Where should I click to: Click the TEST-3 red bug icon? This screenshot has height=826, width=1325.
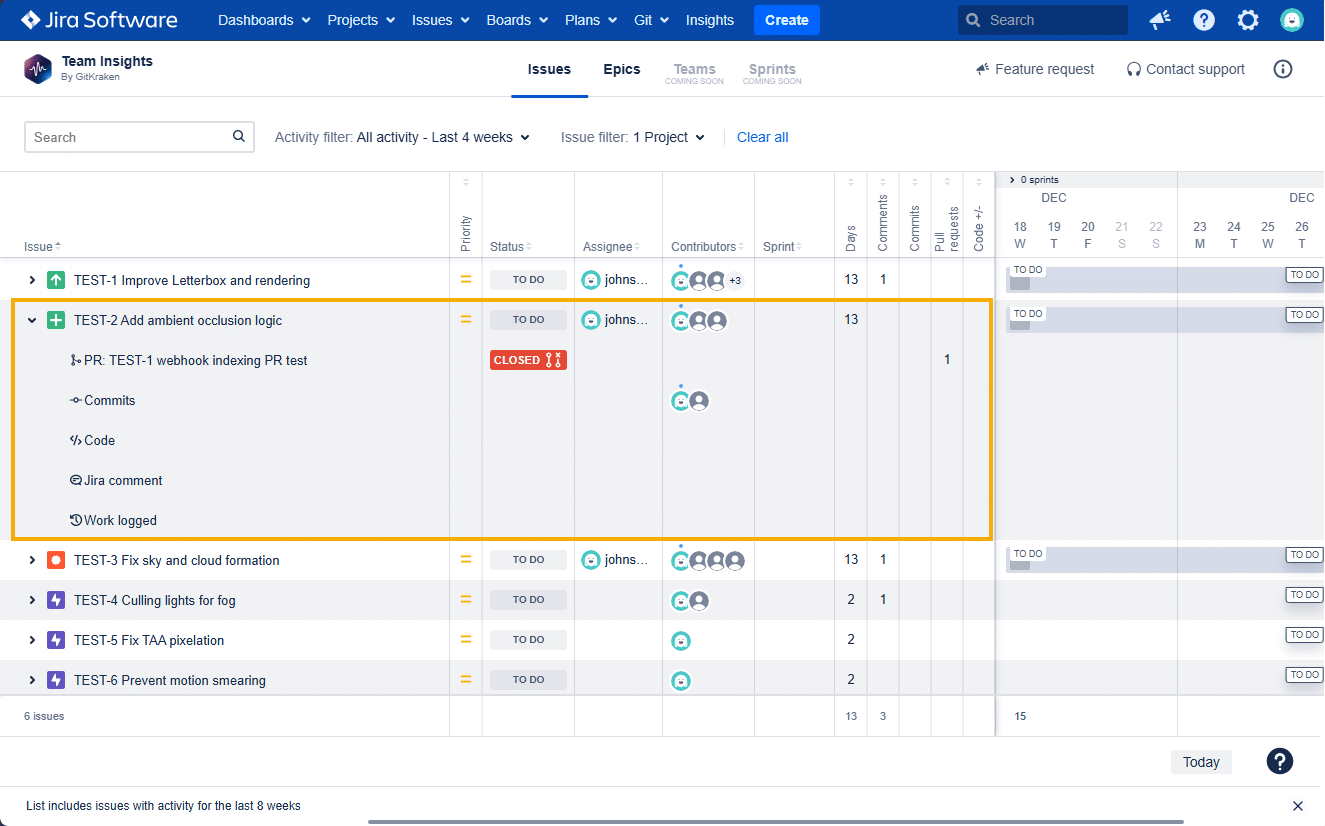(x=56, y=560)
